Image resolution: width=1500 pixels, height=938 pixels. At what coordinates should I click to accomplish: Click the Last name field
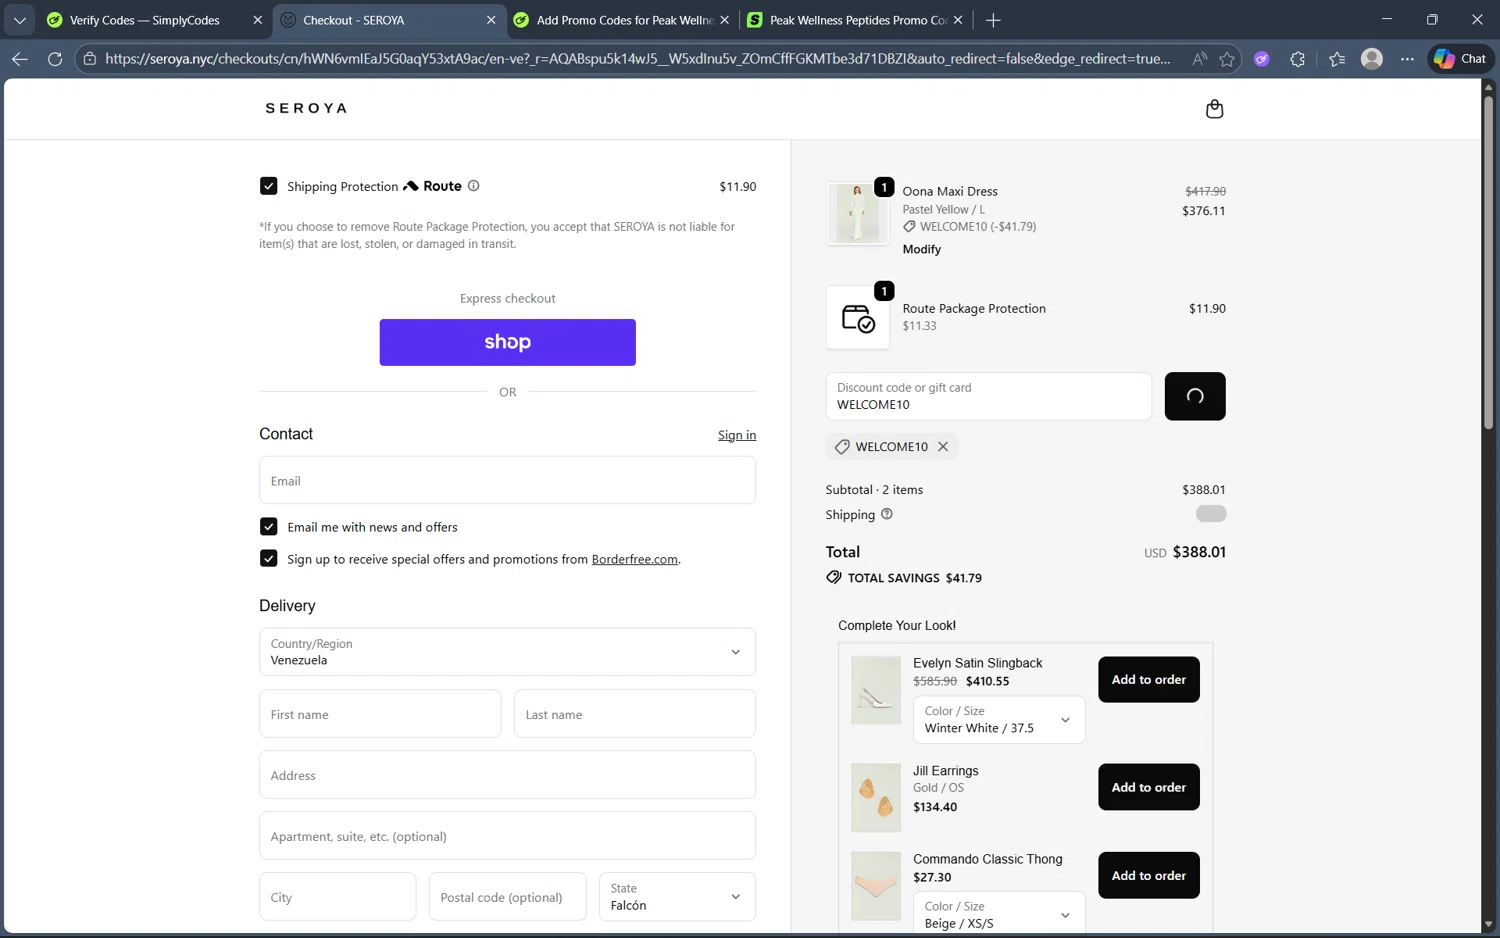click(x=634, y=714)
